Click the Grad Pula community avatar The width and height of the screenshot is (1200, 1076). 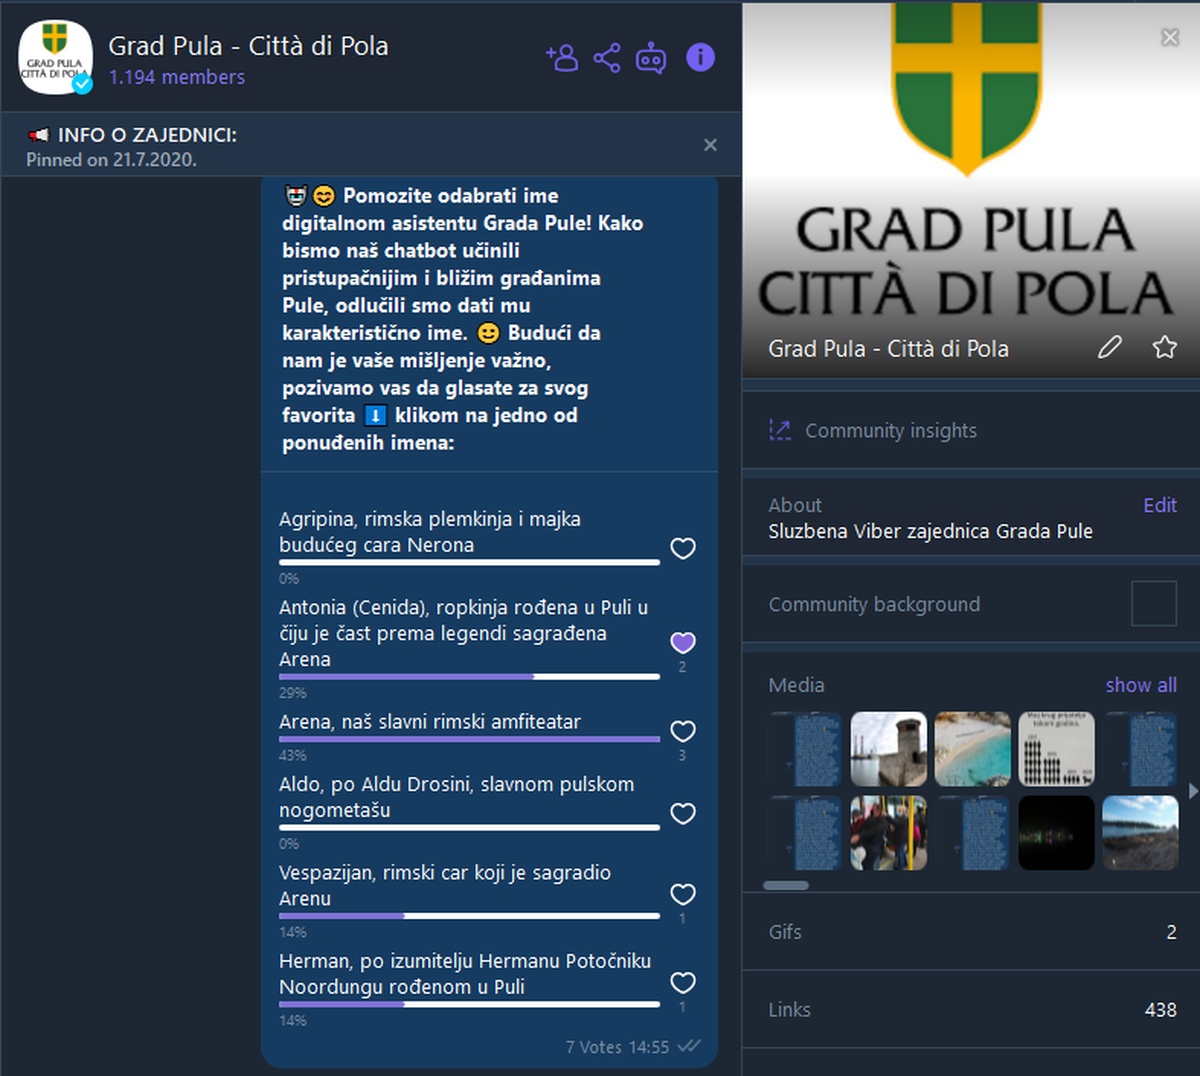[x=55, y=58]
